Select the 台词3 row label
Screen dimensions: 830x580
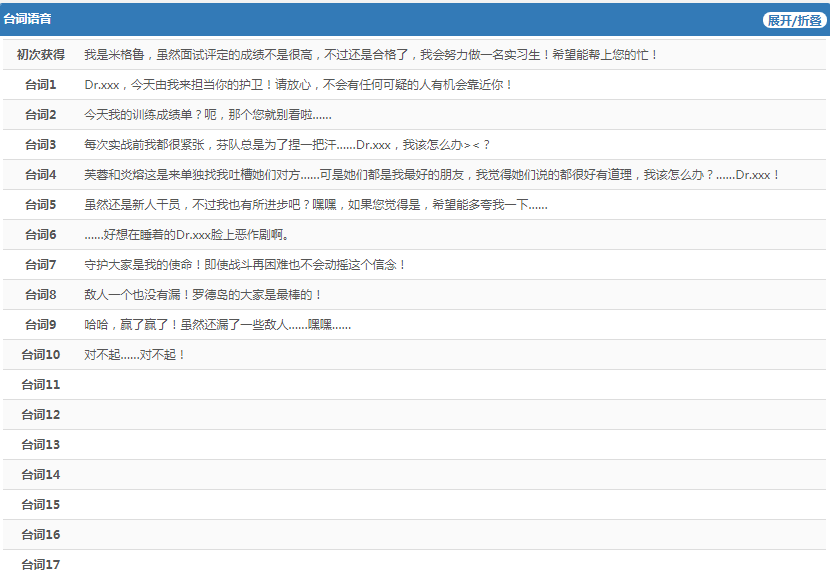(41, 145)
